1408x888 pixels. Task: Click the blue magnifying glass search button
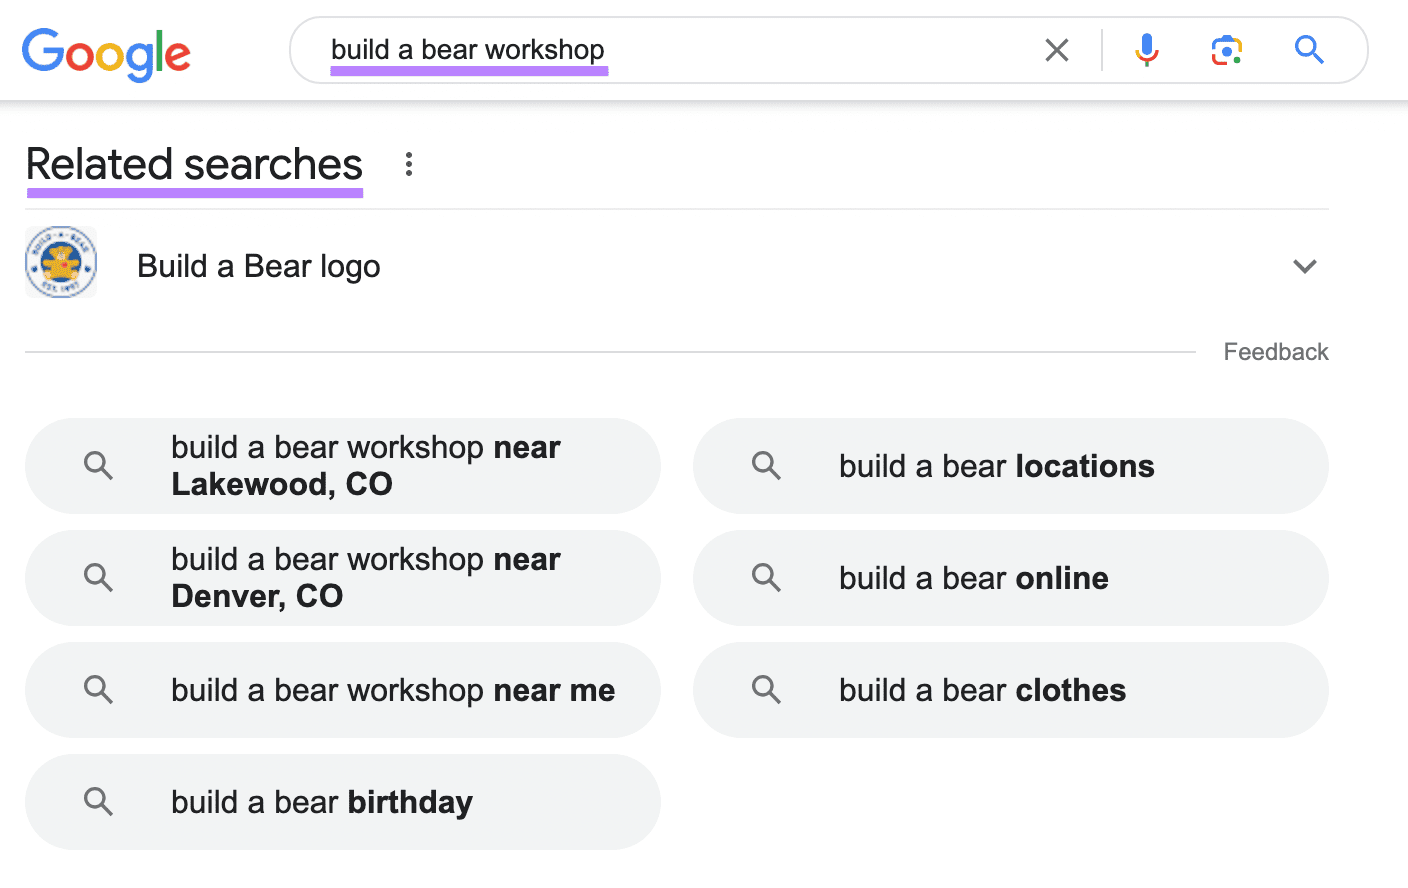[x=1309, y=50]
